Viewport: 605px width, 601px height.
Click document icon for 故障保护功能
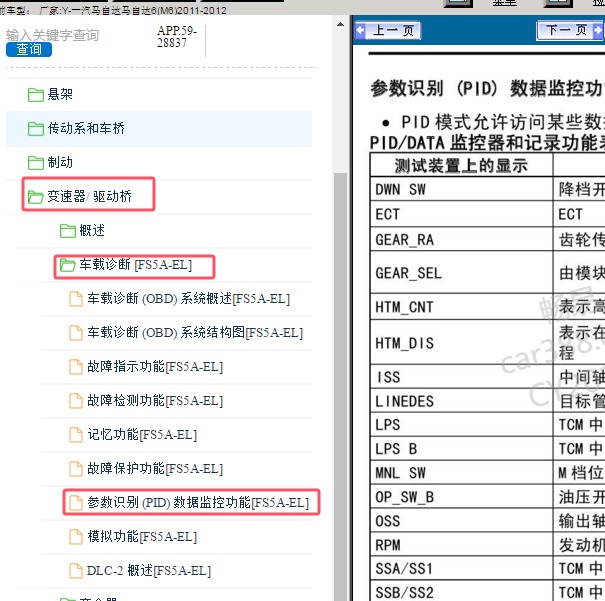coord(76,469)
